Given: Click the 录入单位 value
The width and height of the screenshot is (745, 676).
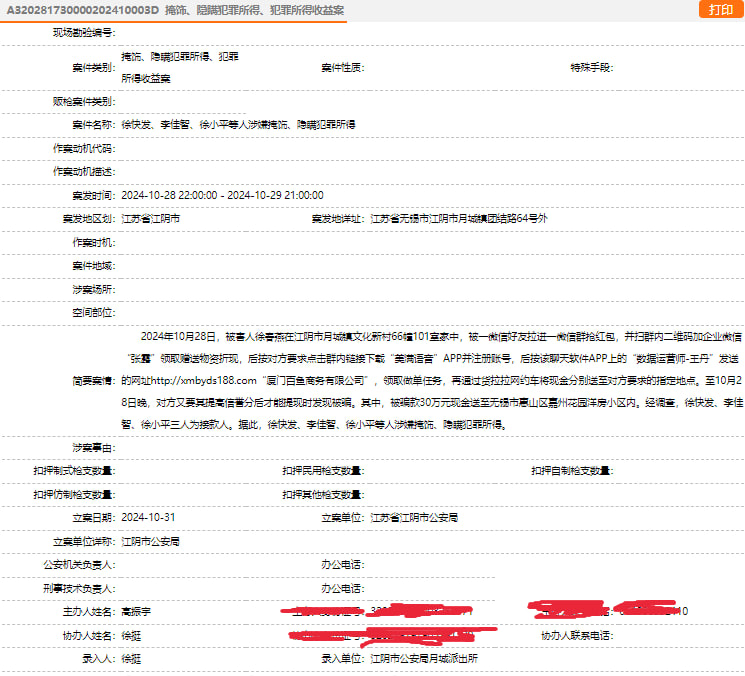Looking at the screenshot, I should pyautogui.click(x=425, y=659).
